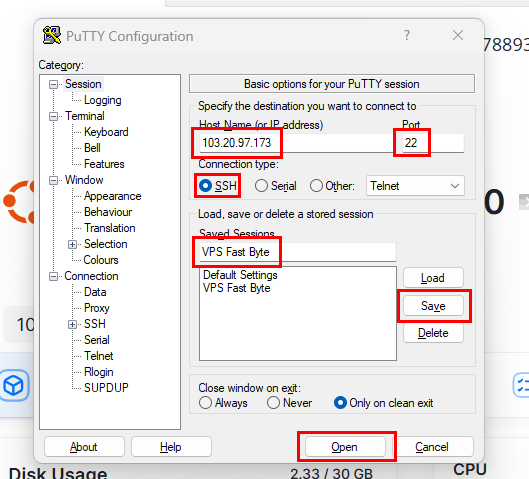529x479 pixels.
Task: Open the Data category
Action: 95,292
